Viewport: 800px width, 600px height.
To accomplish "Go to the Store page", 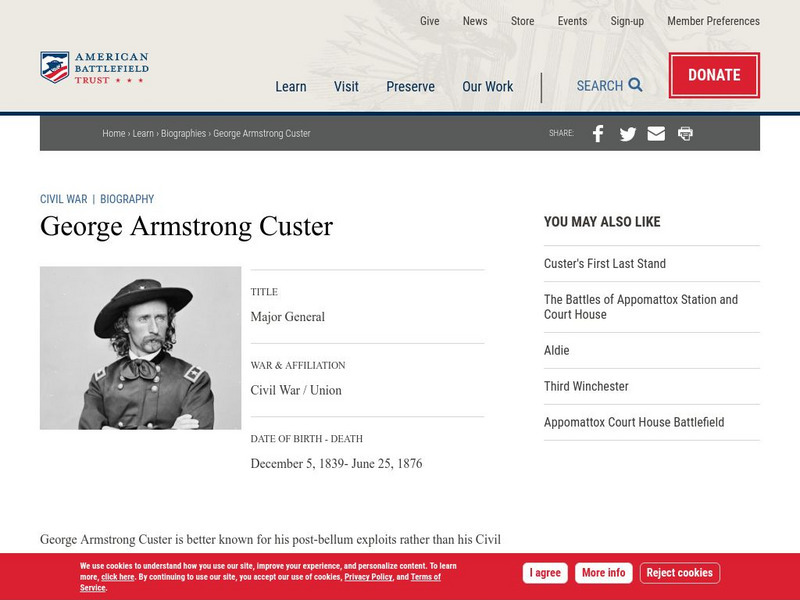I will pyautogui.click(x=522, y=21).
